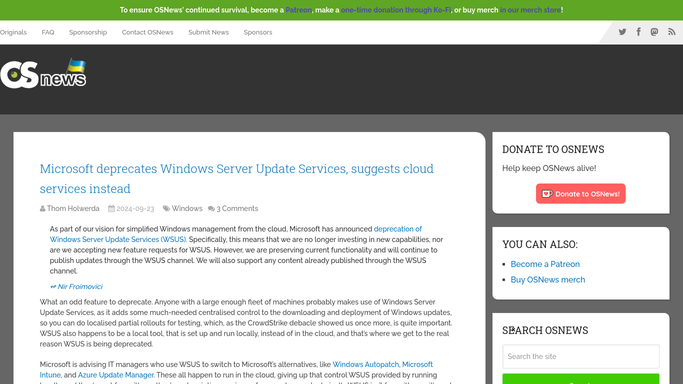The height and width of the screenshot is (384, 683).
Task: Go to Contact OSNews page
Action: (147, 32)
